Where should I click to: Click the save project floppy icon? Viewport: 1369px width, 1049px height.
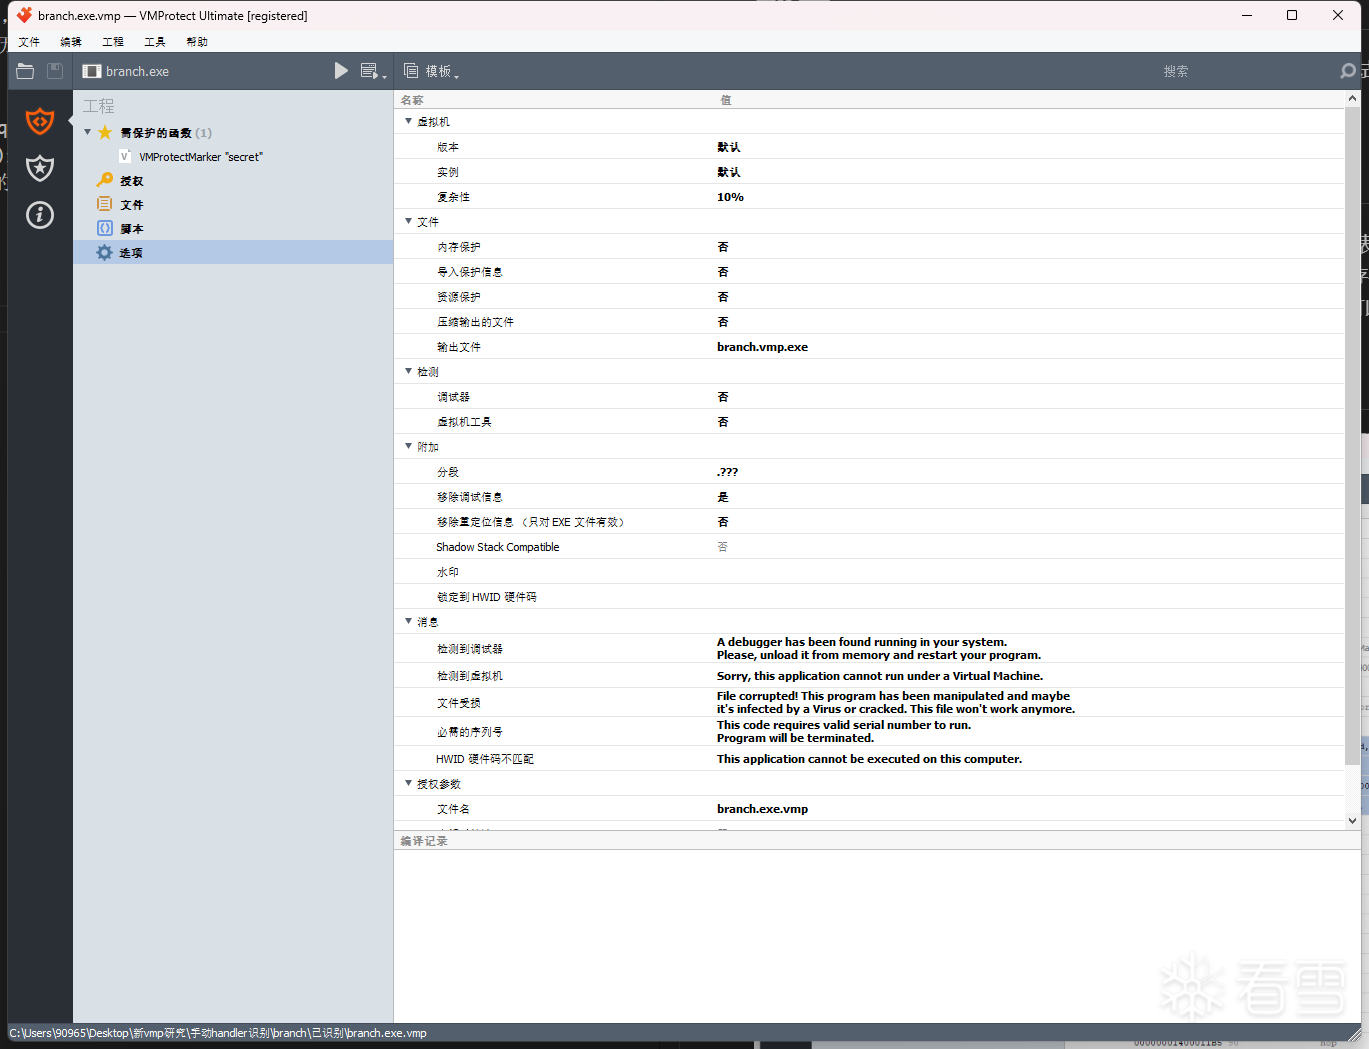coord(55,71)
